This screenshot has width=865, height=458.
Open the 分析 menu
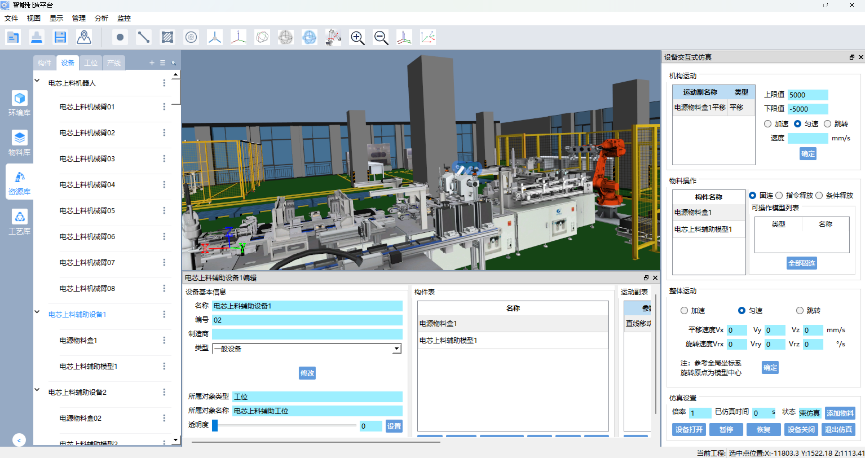click(x=102, y=18)
